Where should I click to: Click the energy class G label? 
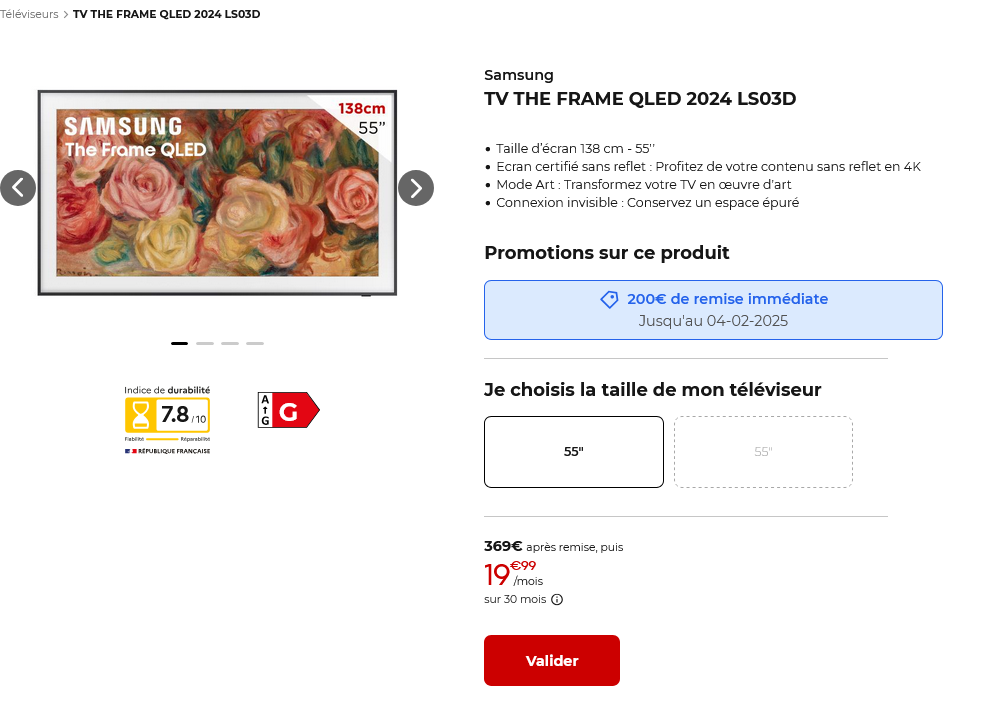pos(288,410)
